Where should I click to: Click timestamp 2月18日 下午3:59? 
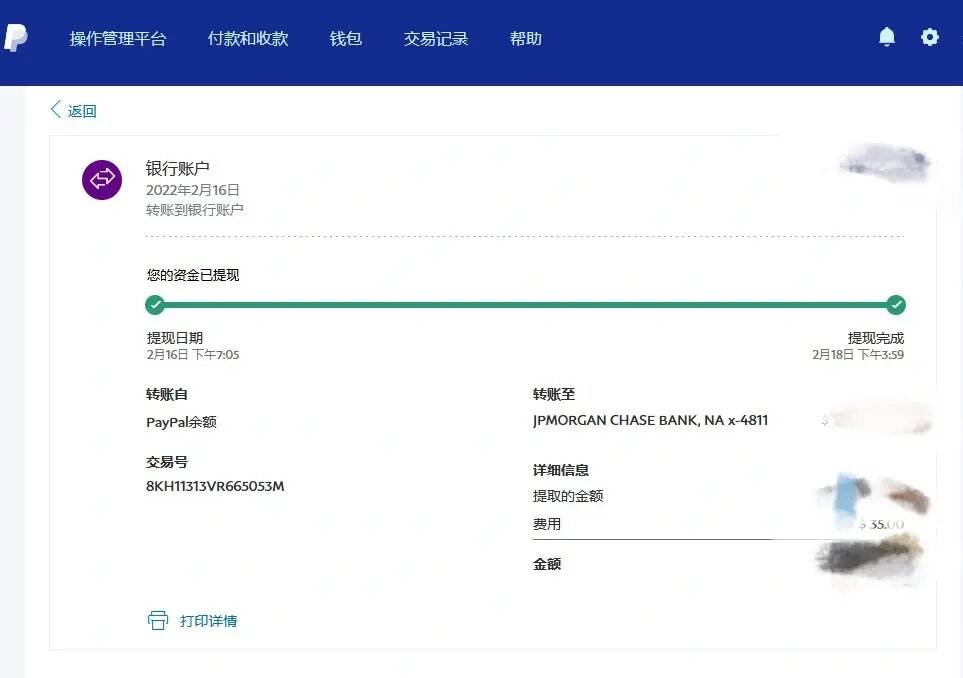click(858, 354)
